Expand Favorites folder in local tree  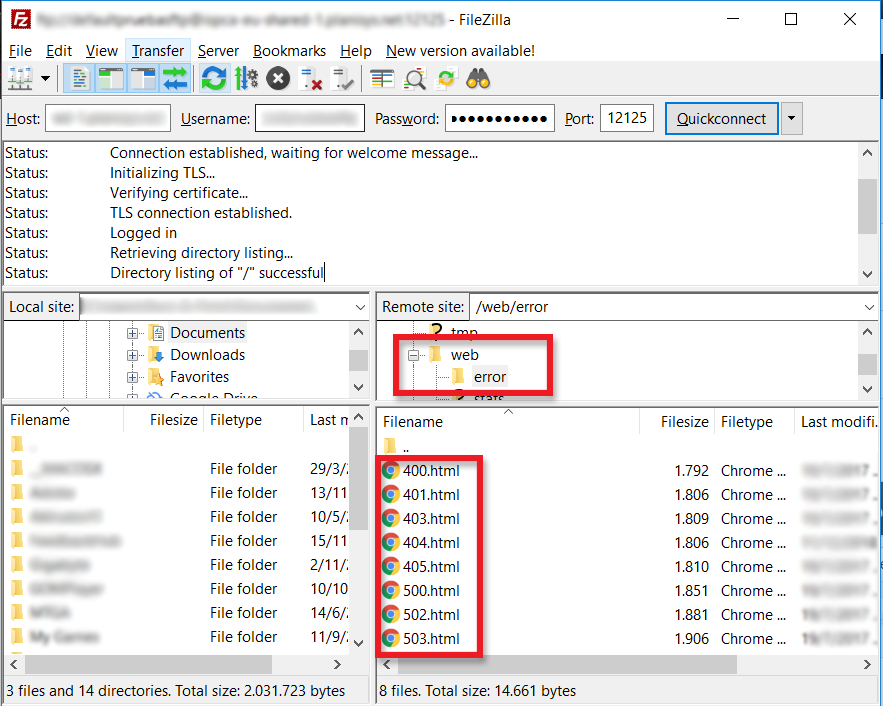[132, 377]
